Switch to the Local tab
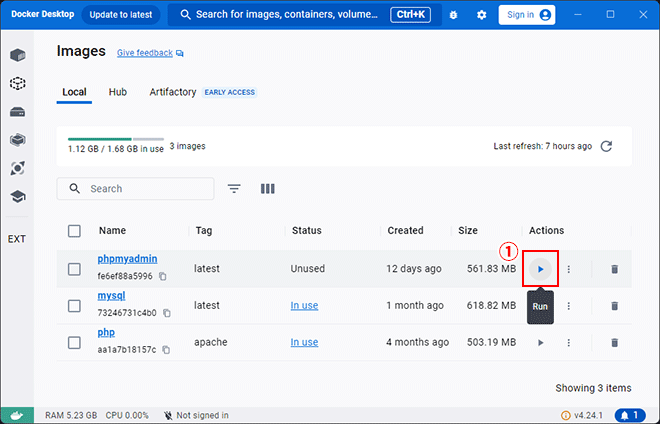Viewport: 660px width, 424px height. coord(74,92)
